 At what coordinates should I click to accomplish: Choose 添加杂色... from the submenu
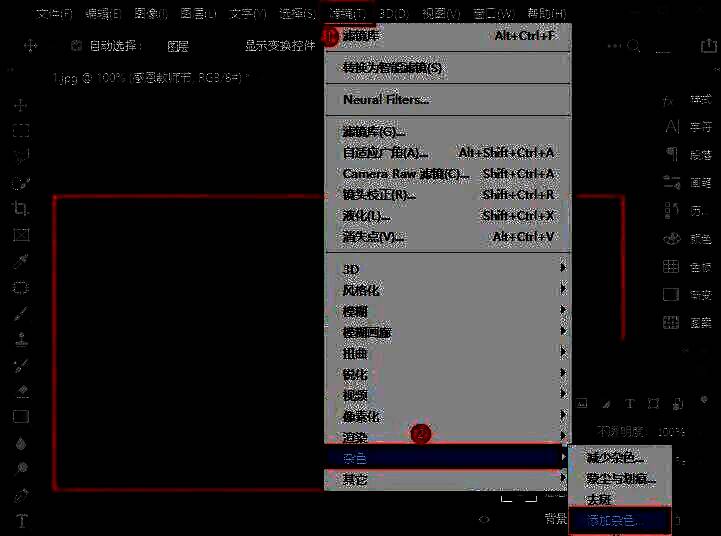[x=620, y=520]
